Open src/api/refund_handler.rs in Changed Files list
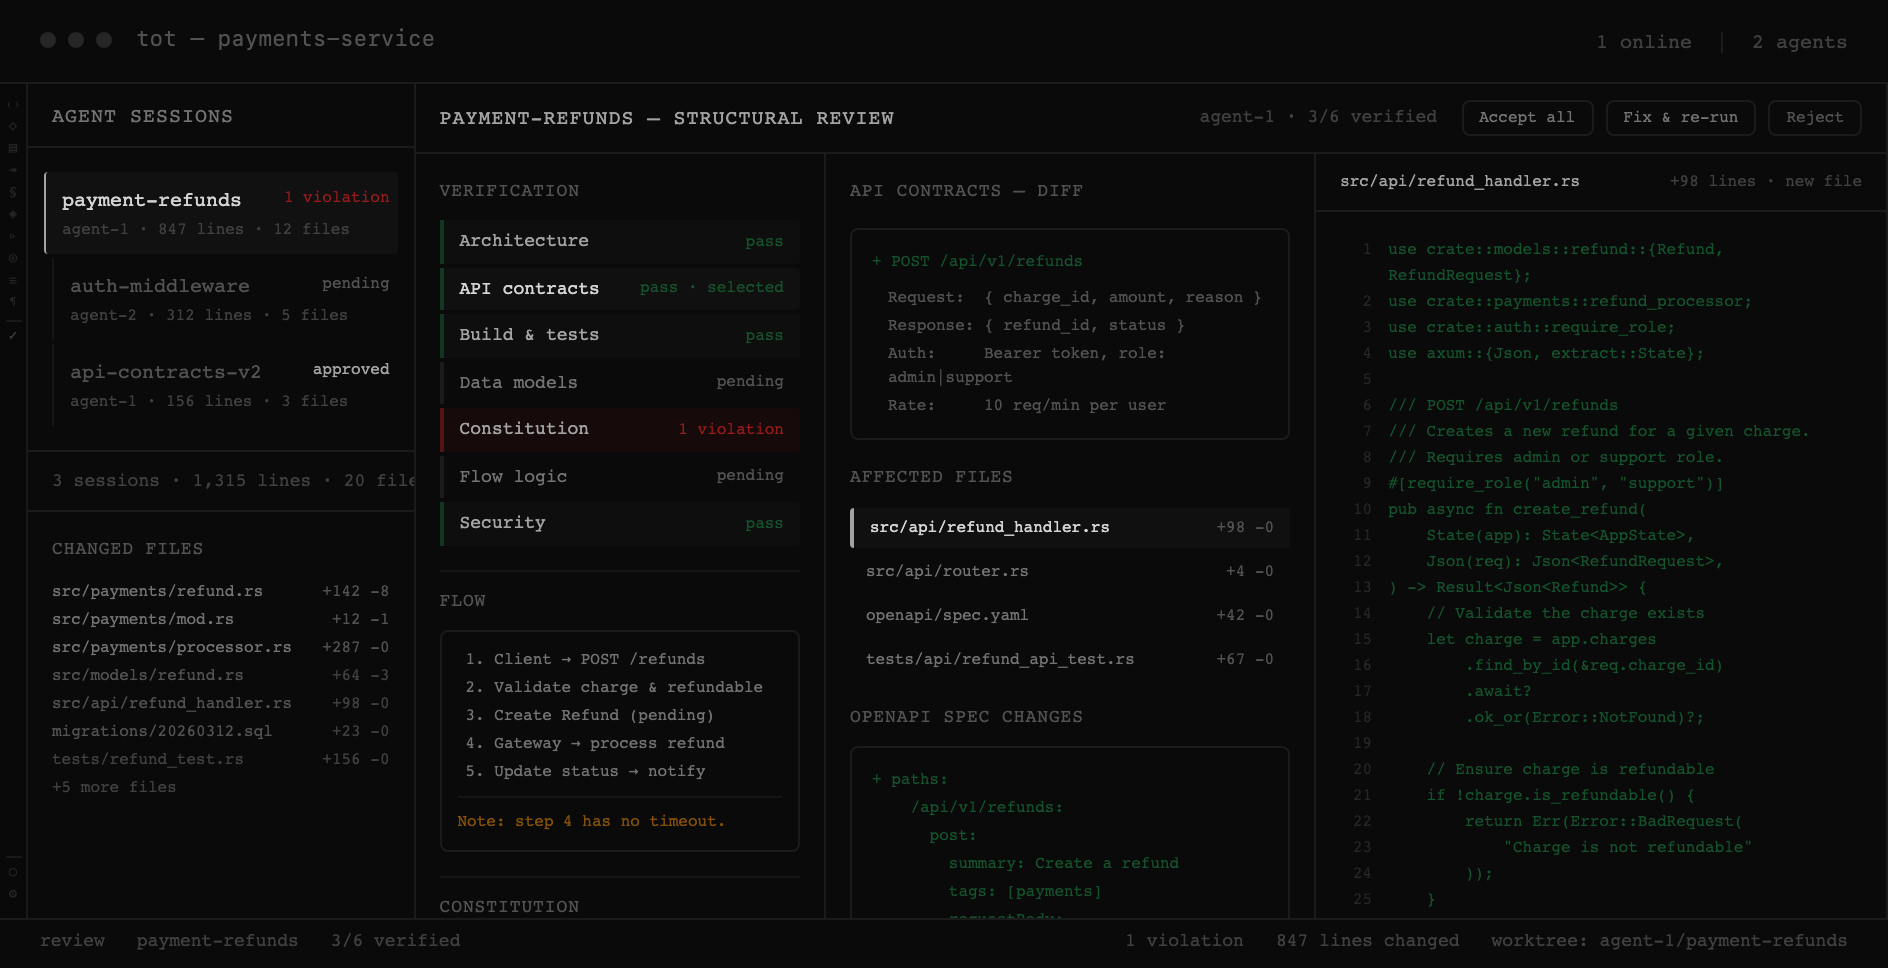The width and height of the screenshot is (1888, 968). (x=220, y=703)
